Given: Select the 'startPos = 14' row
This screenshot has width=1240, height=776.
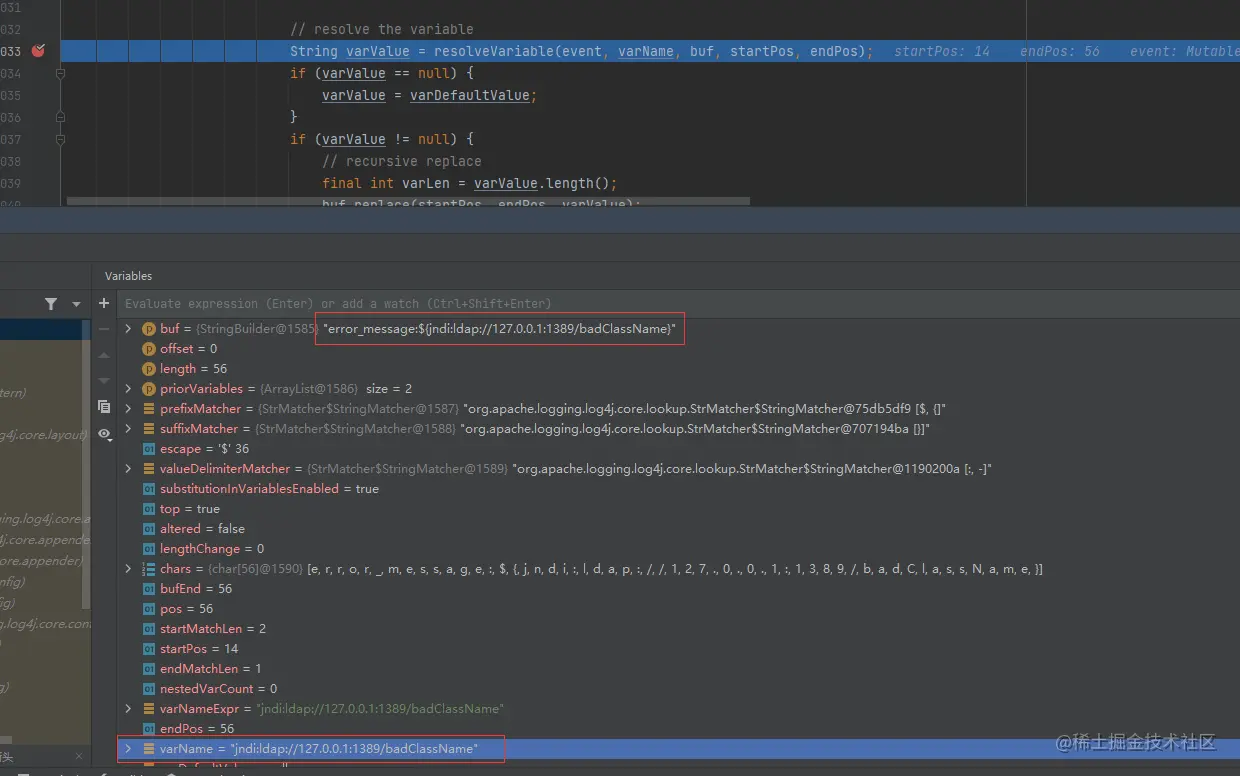Looking at the screenshot, I should pos(680,648).
